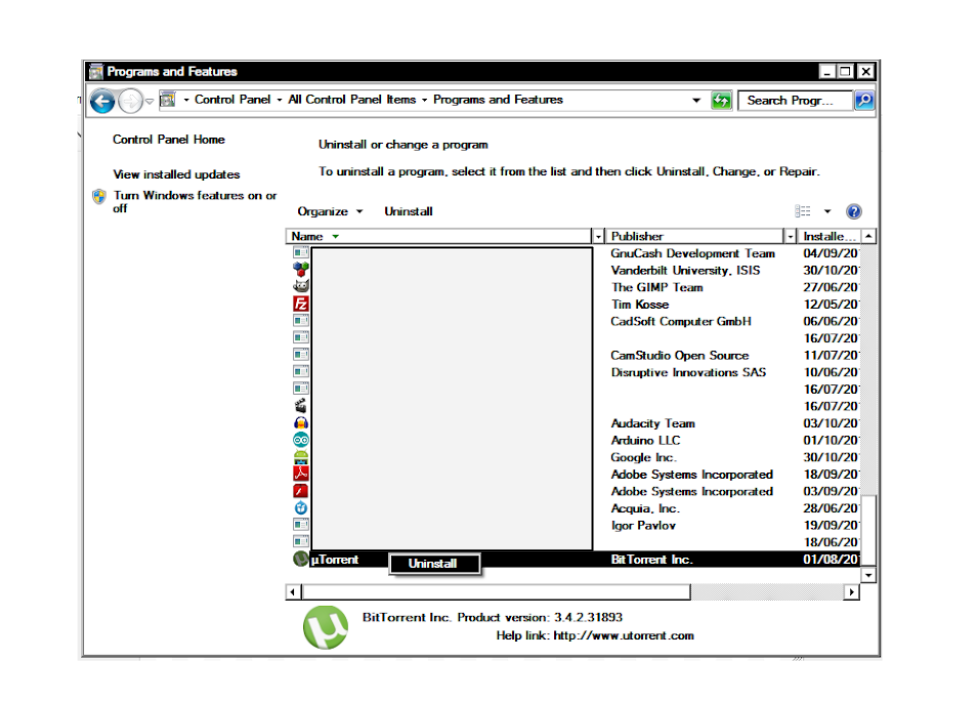Expand the arrow after All Control Panel Items
This screenshot has height=720, width=960.
pos(424,100)
